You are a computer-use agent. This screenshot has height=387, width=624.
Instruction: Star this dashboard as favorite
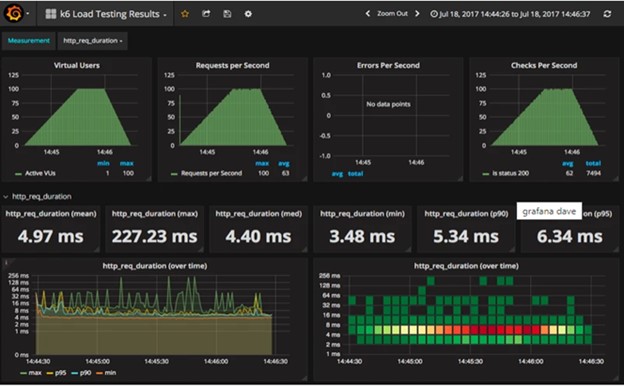tap(185, 14)
